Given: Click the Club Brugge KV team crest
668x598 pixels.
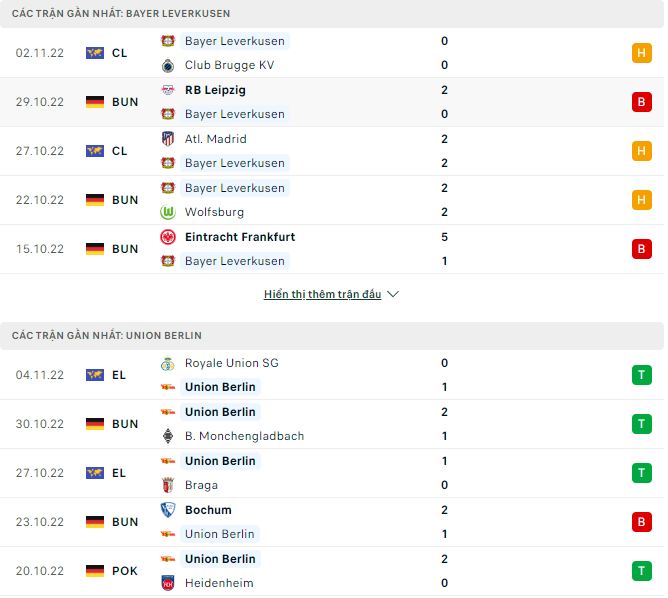Looking at the screenshot, I should (x=168, y=65).
